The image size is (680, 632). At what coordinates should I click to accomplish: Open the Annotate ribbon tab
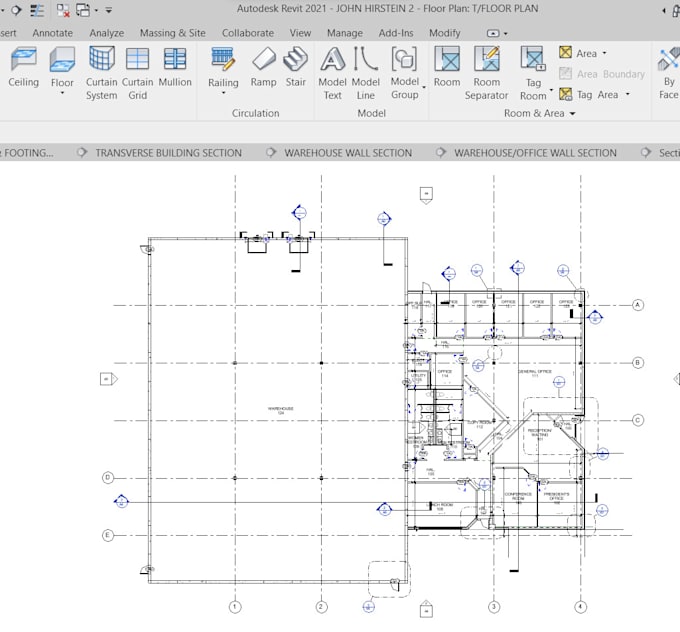pos(52,33)
